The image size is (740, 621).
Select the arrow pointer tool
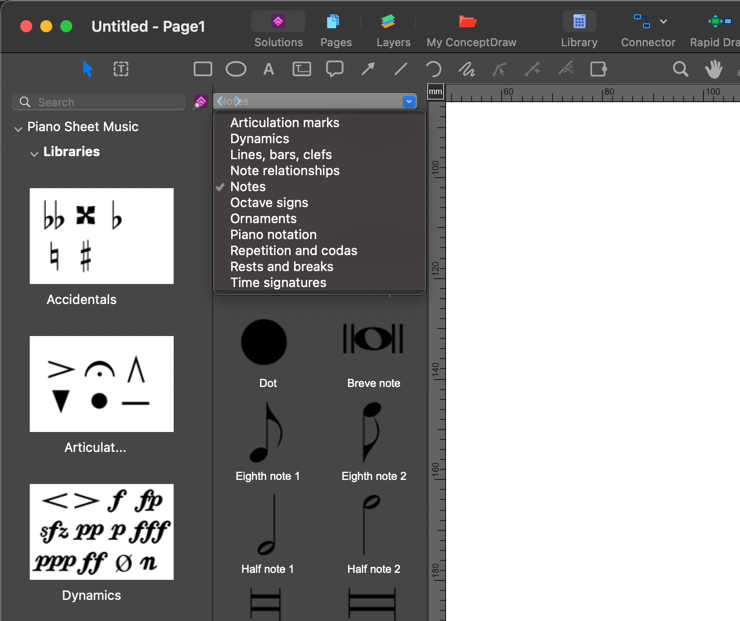click(x=87, y=69)
